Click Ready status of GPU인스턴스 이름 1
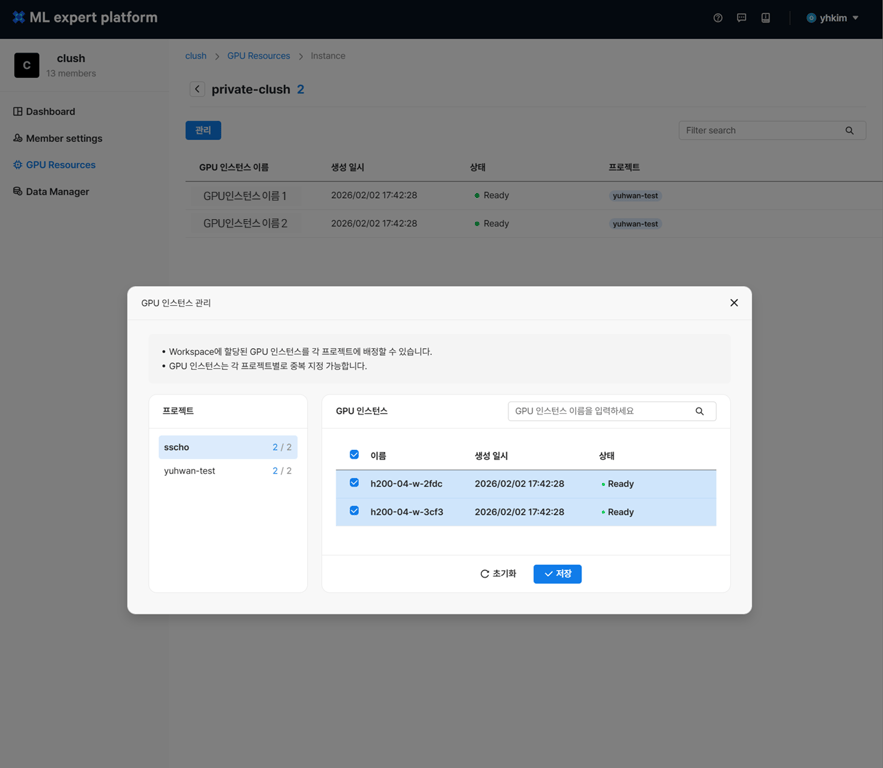Image resolution: width=883 pixels, height=768 pixels. (x=492, y=195)
